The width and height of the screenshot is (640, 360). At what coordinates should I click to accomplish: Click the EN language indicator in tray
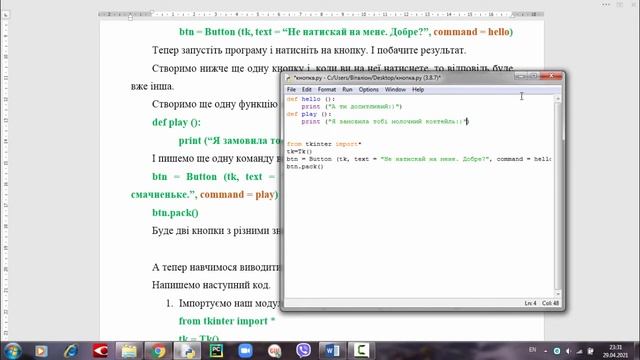pos(532,350)
